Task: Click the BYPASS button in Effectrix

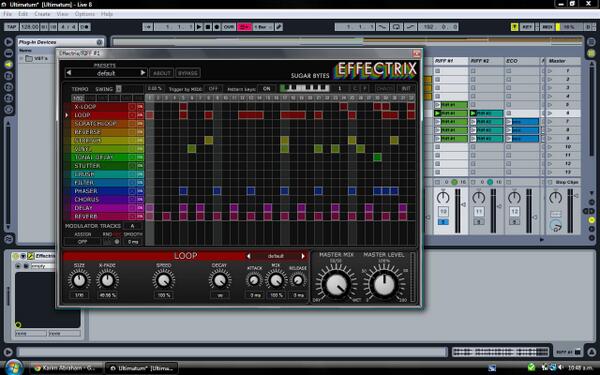Action: (x=188, y=73)
